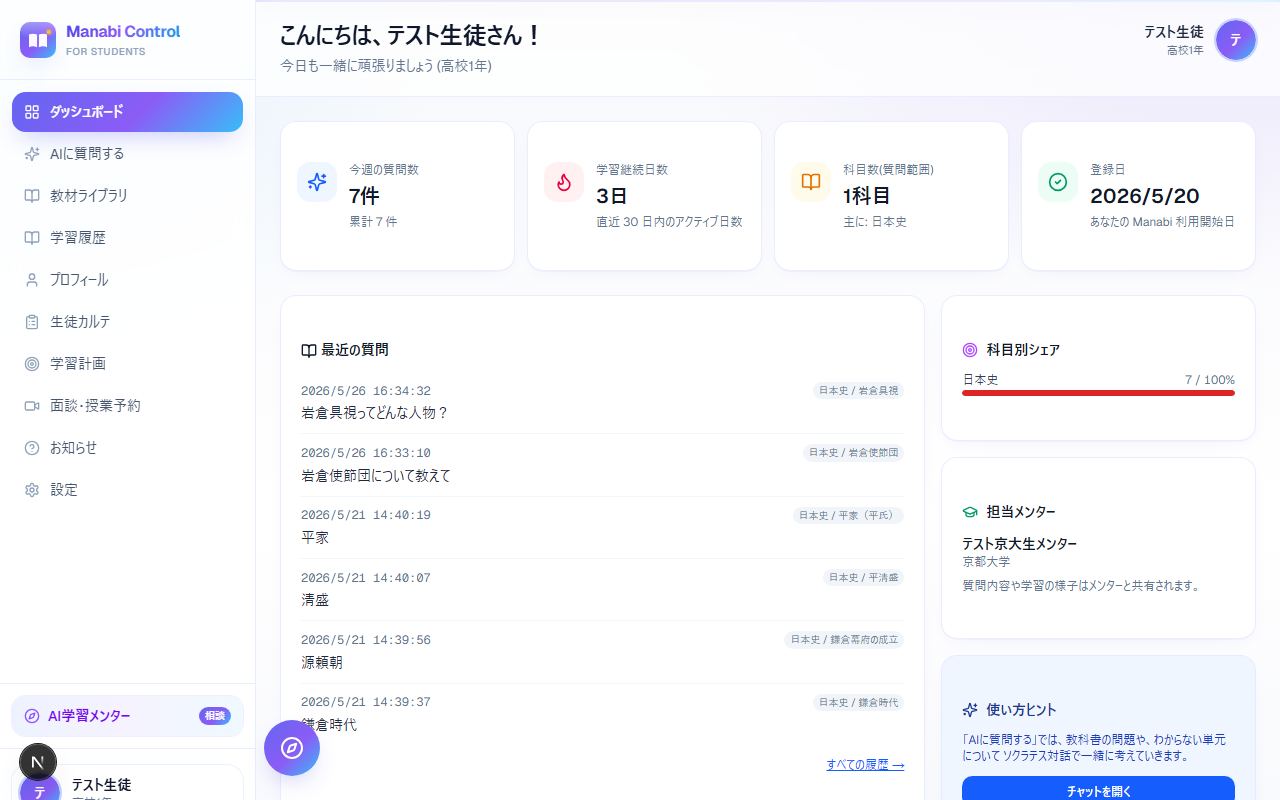The image size is (1280, 800).
Task: Click the sparkle icon in 今週の質問数 card
Action: pyautogui.click(x=317, y=182)
